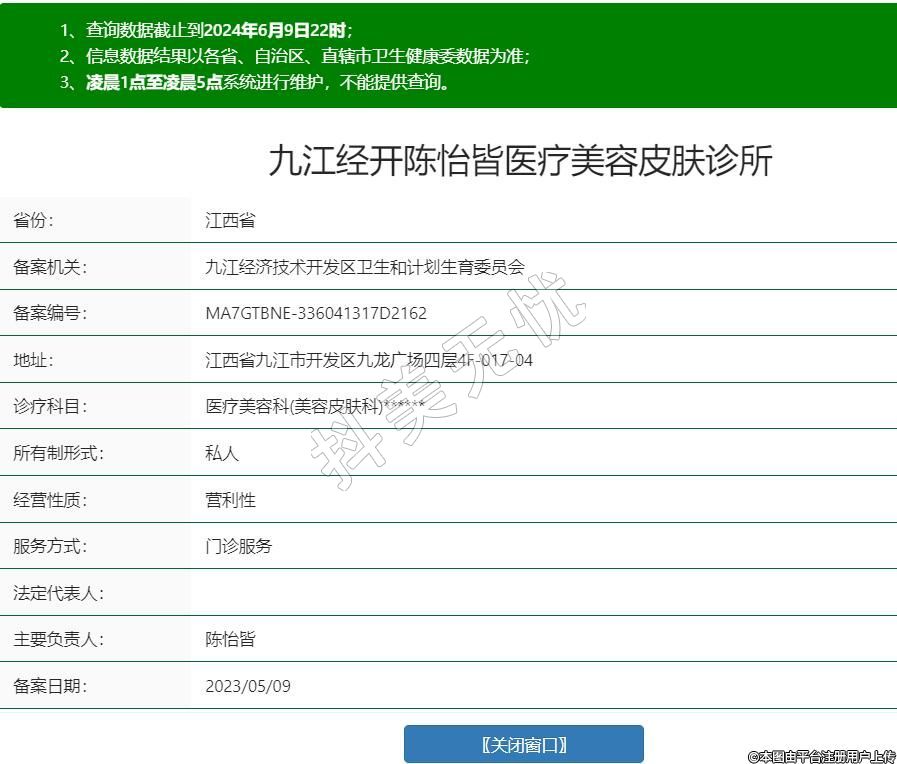This screenshot has height=764, width=897.
Task: Select the 营利性 business nature value
Action: point(230,500)
